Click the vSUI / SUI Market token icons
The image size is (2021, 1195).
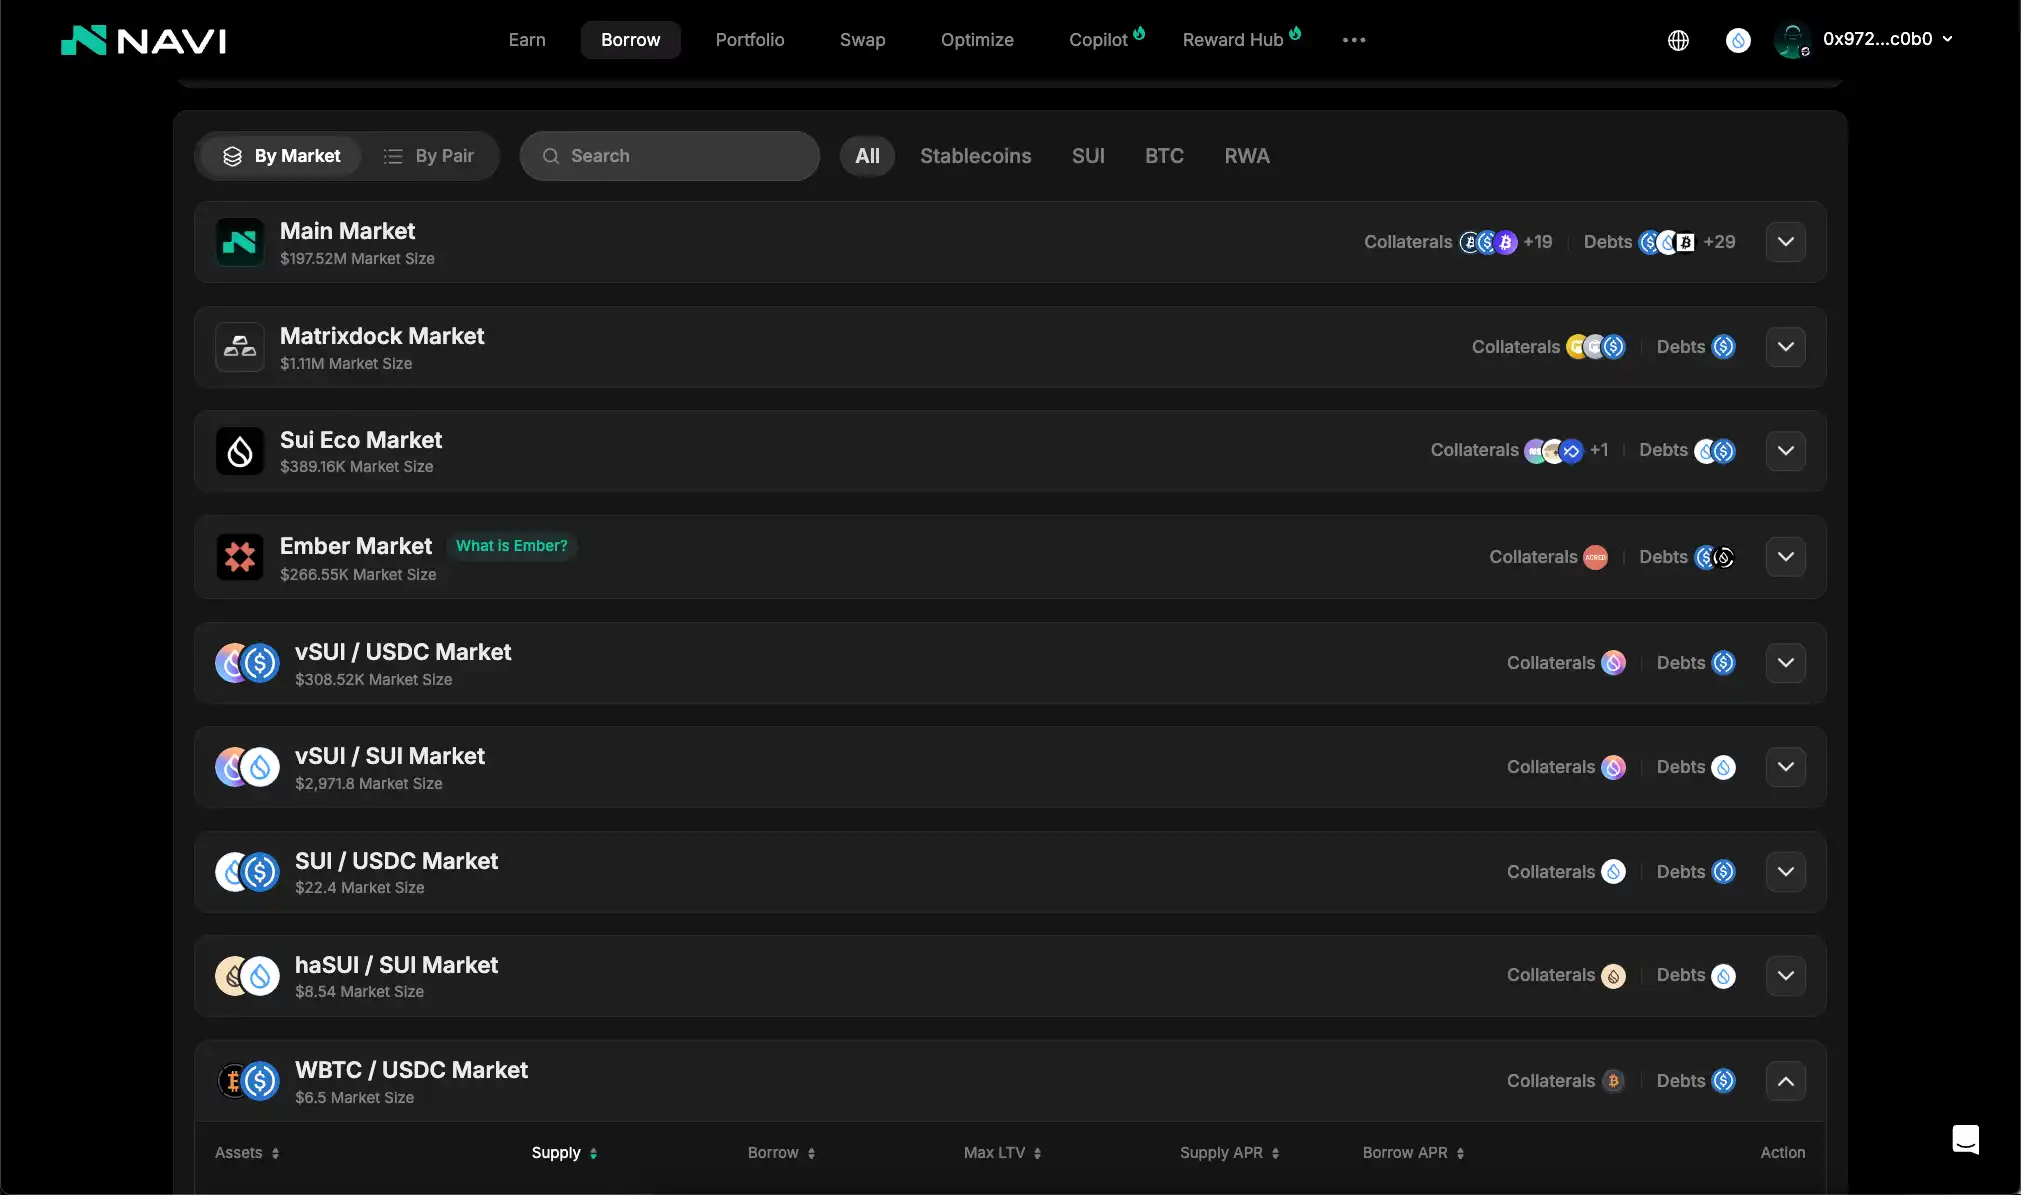247,767
